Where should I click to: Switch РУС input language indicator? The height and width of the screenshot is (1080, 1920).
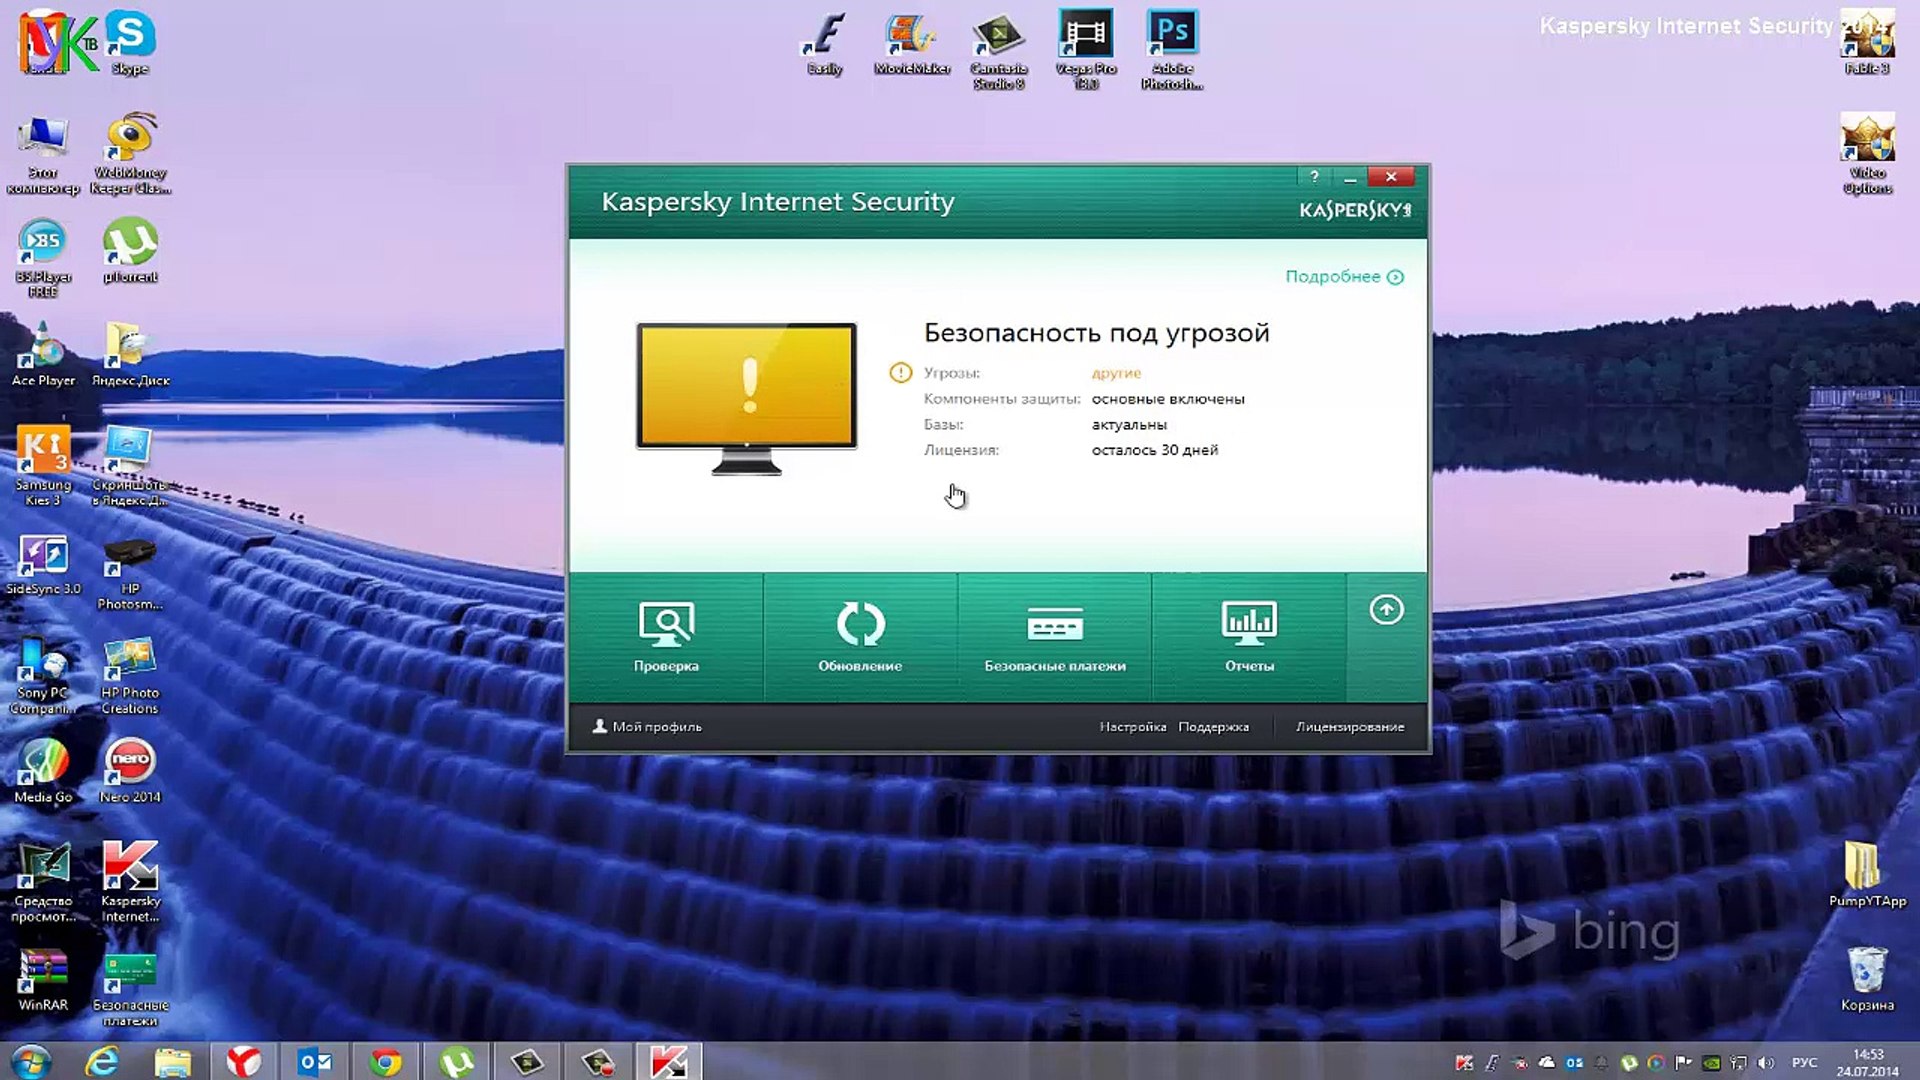pos(1805,1062)
